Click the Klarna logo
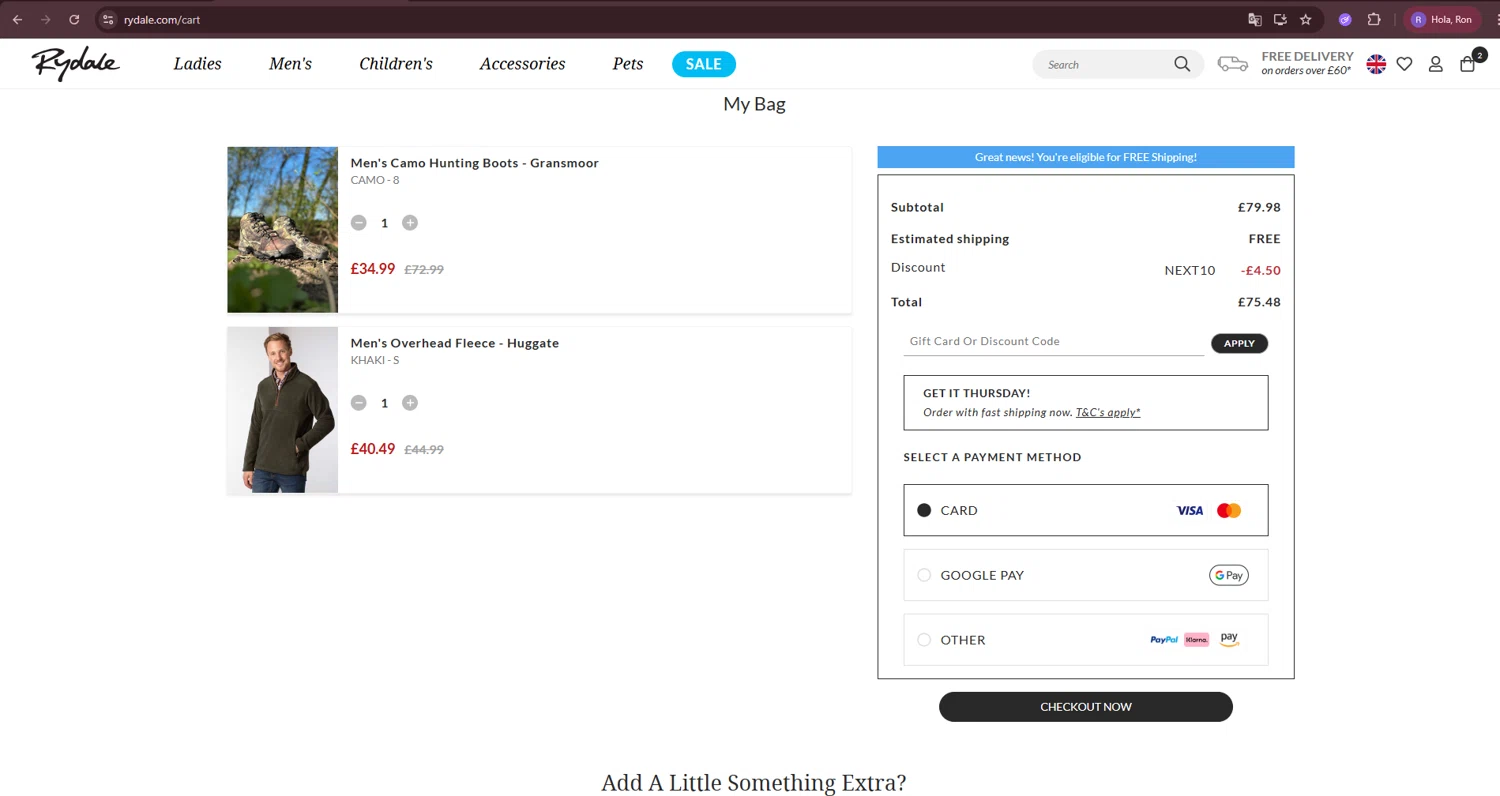Image resolution: width=1500 pixels, height=796 pixels. 1197,640
